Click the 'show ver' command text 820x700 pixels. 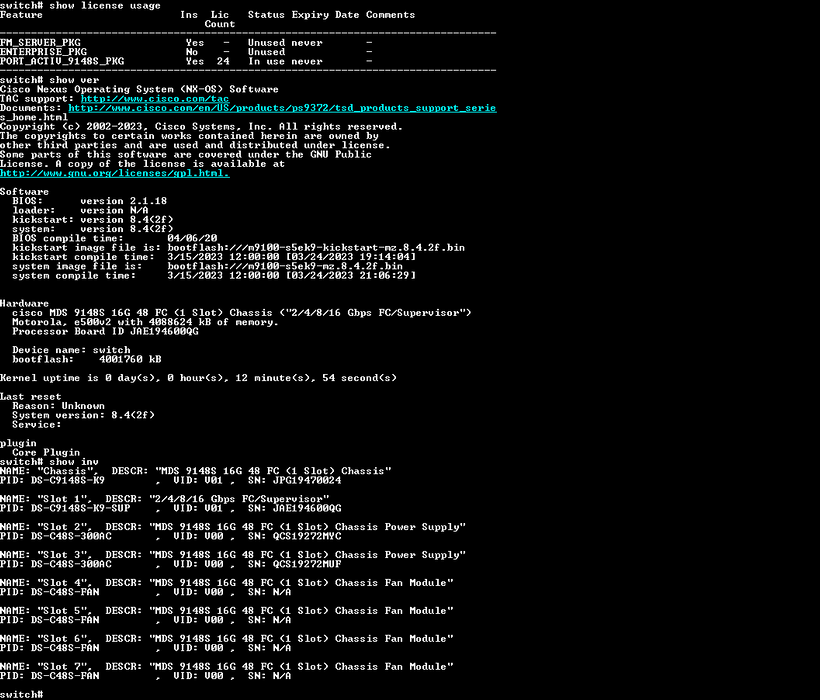(x=74, y=80)
